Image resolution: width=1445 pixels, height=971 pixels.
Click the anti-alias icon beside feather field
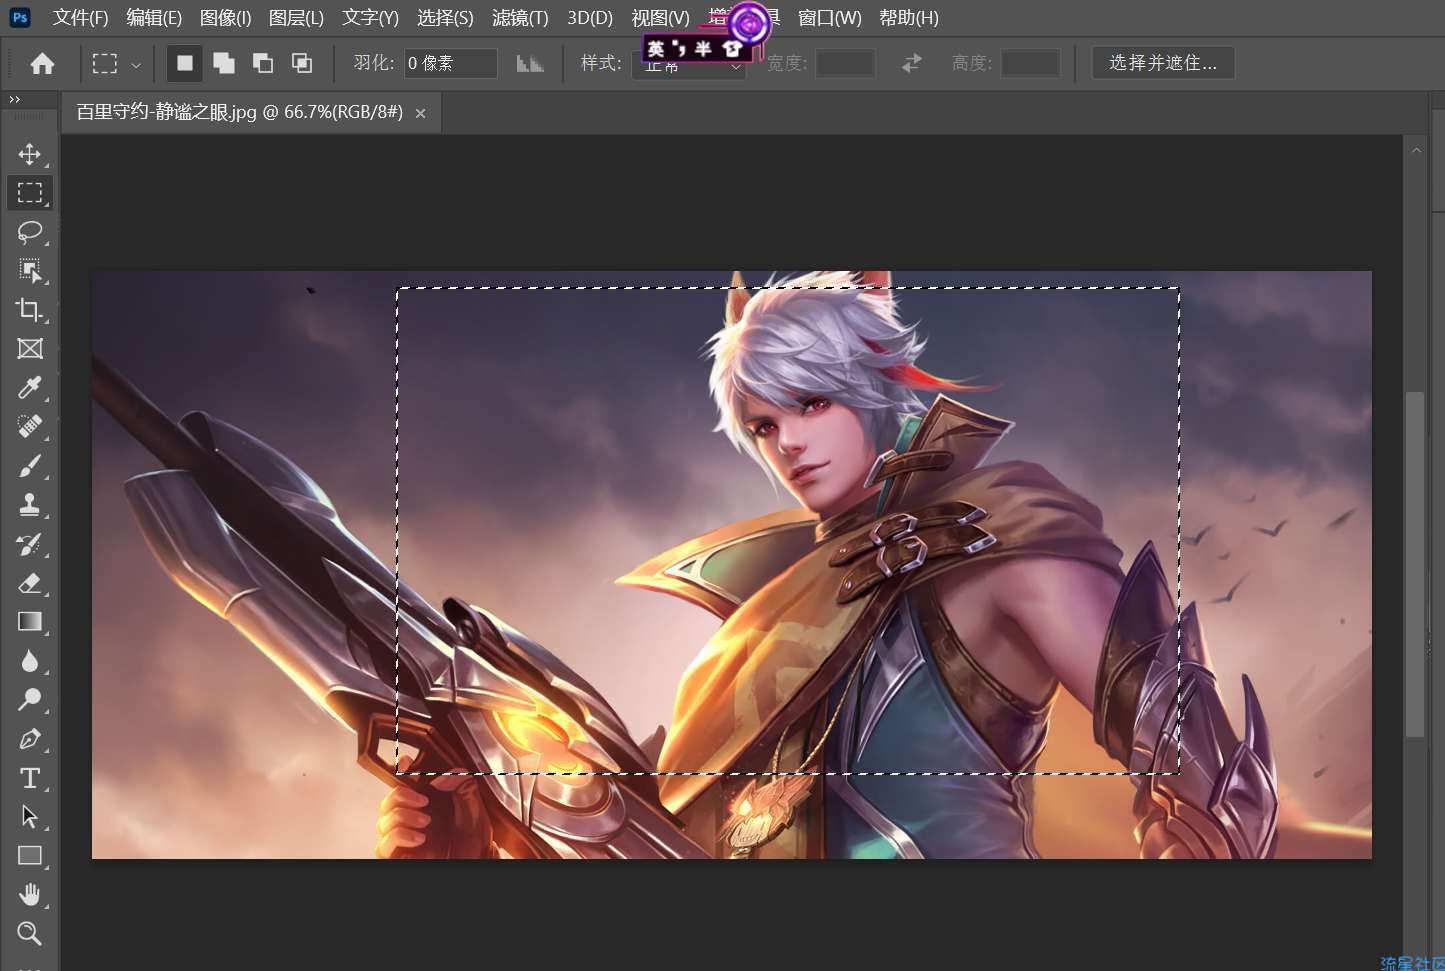point(530,64)
